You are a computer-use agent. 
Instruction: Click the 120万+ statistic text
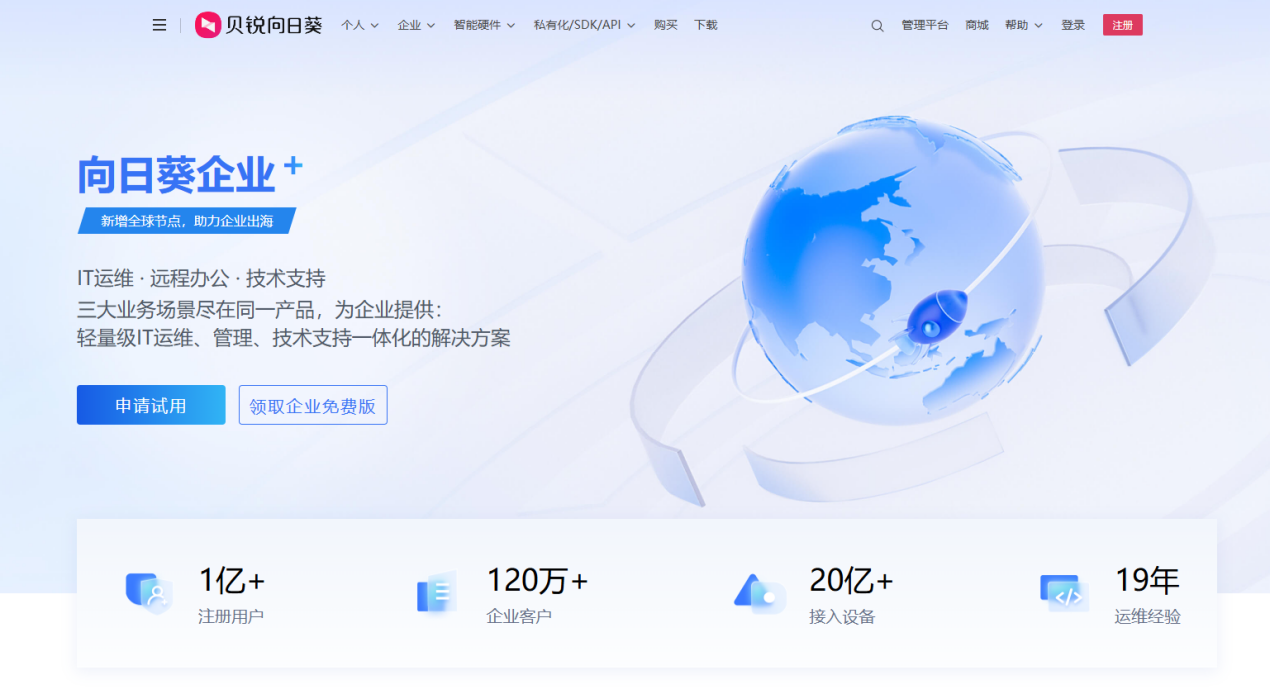pyautogui.click(x=537, y=580)
